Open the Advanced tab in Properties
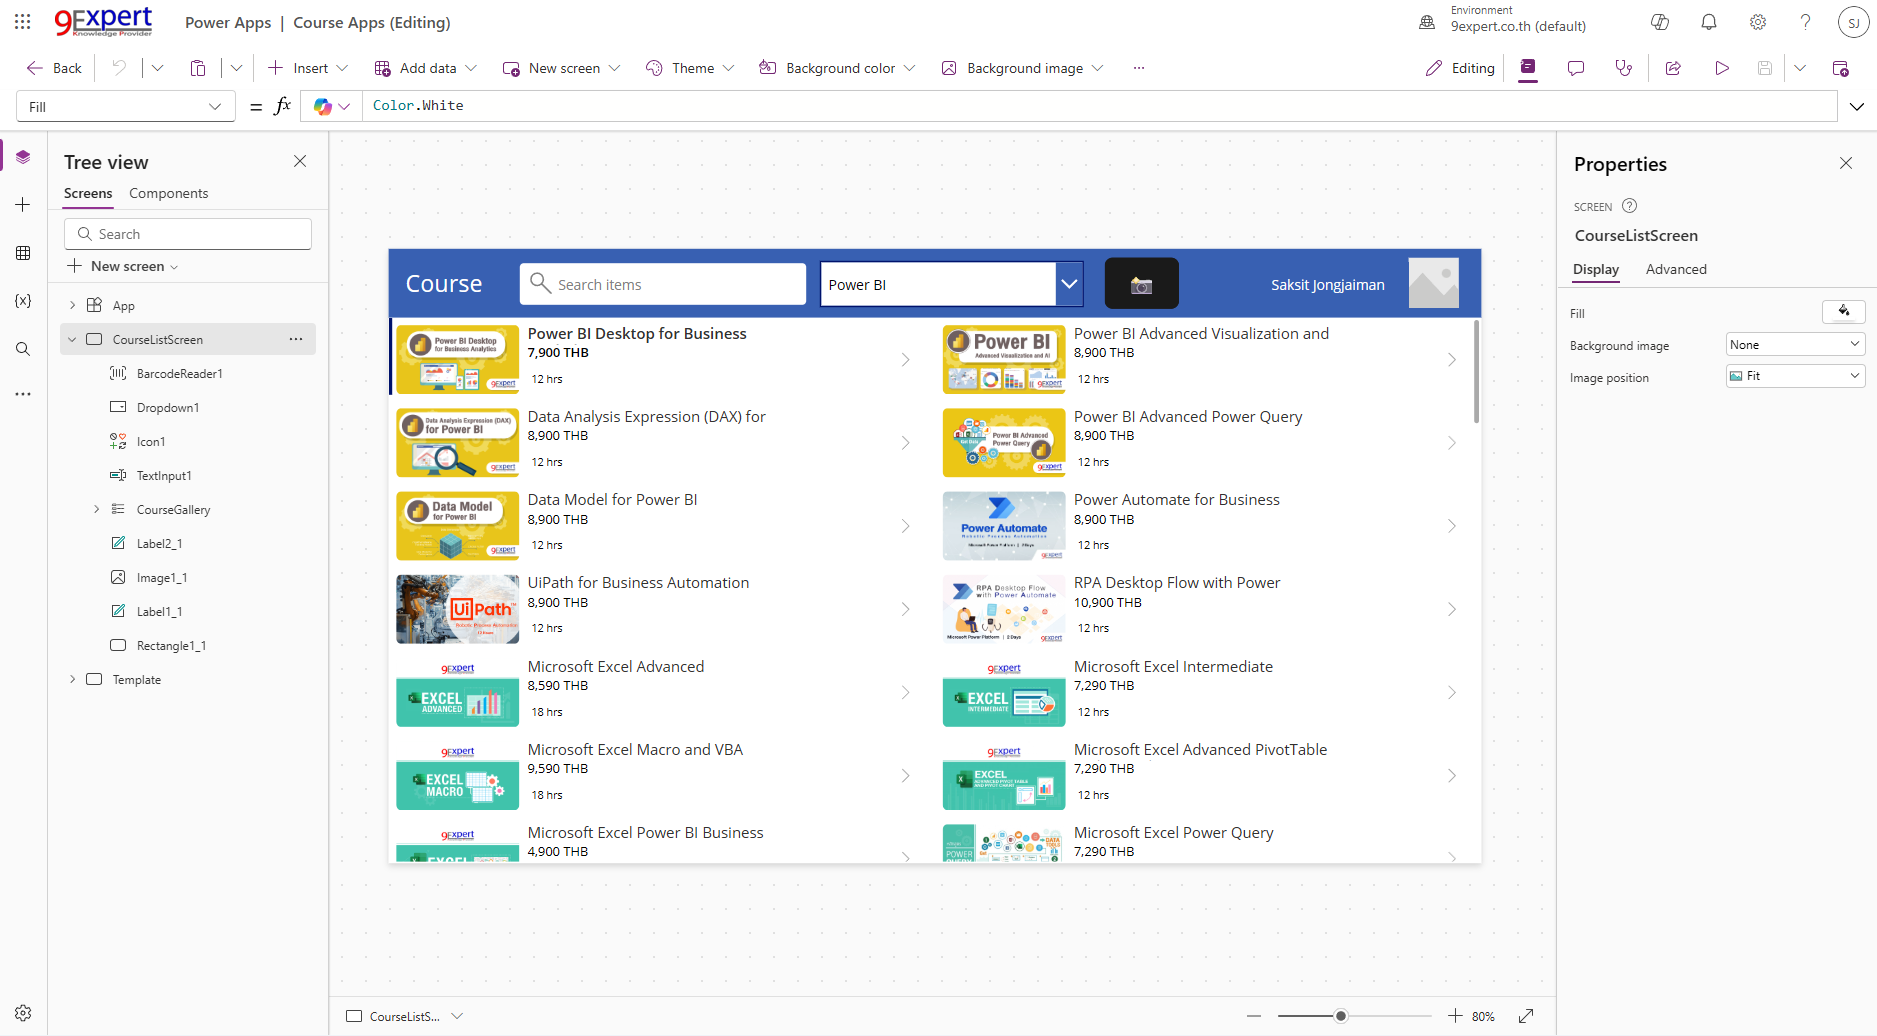The width and height of the screenshot is (1877, 1036). 1676,269
